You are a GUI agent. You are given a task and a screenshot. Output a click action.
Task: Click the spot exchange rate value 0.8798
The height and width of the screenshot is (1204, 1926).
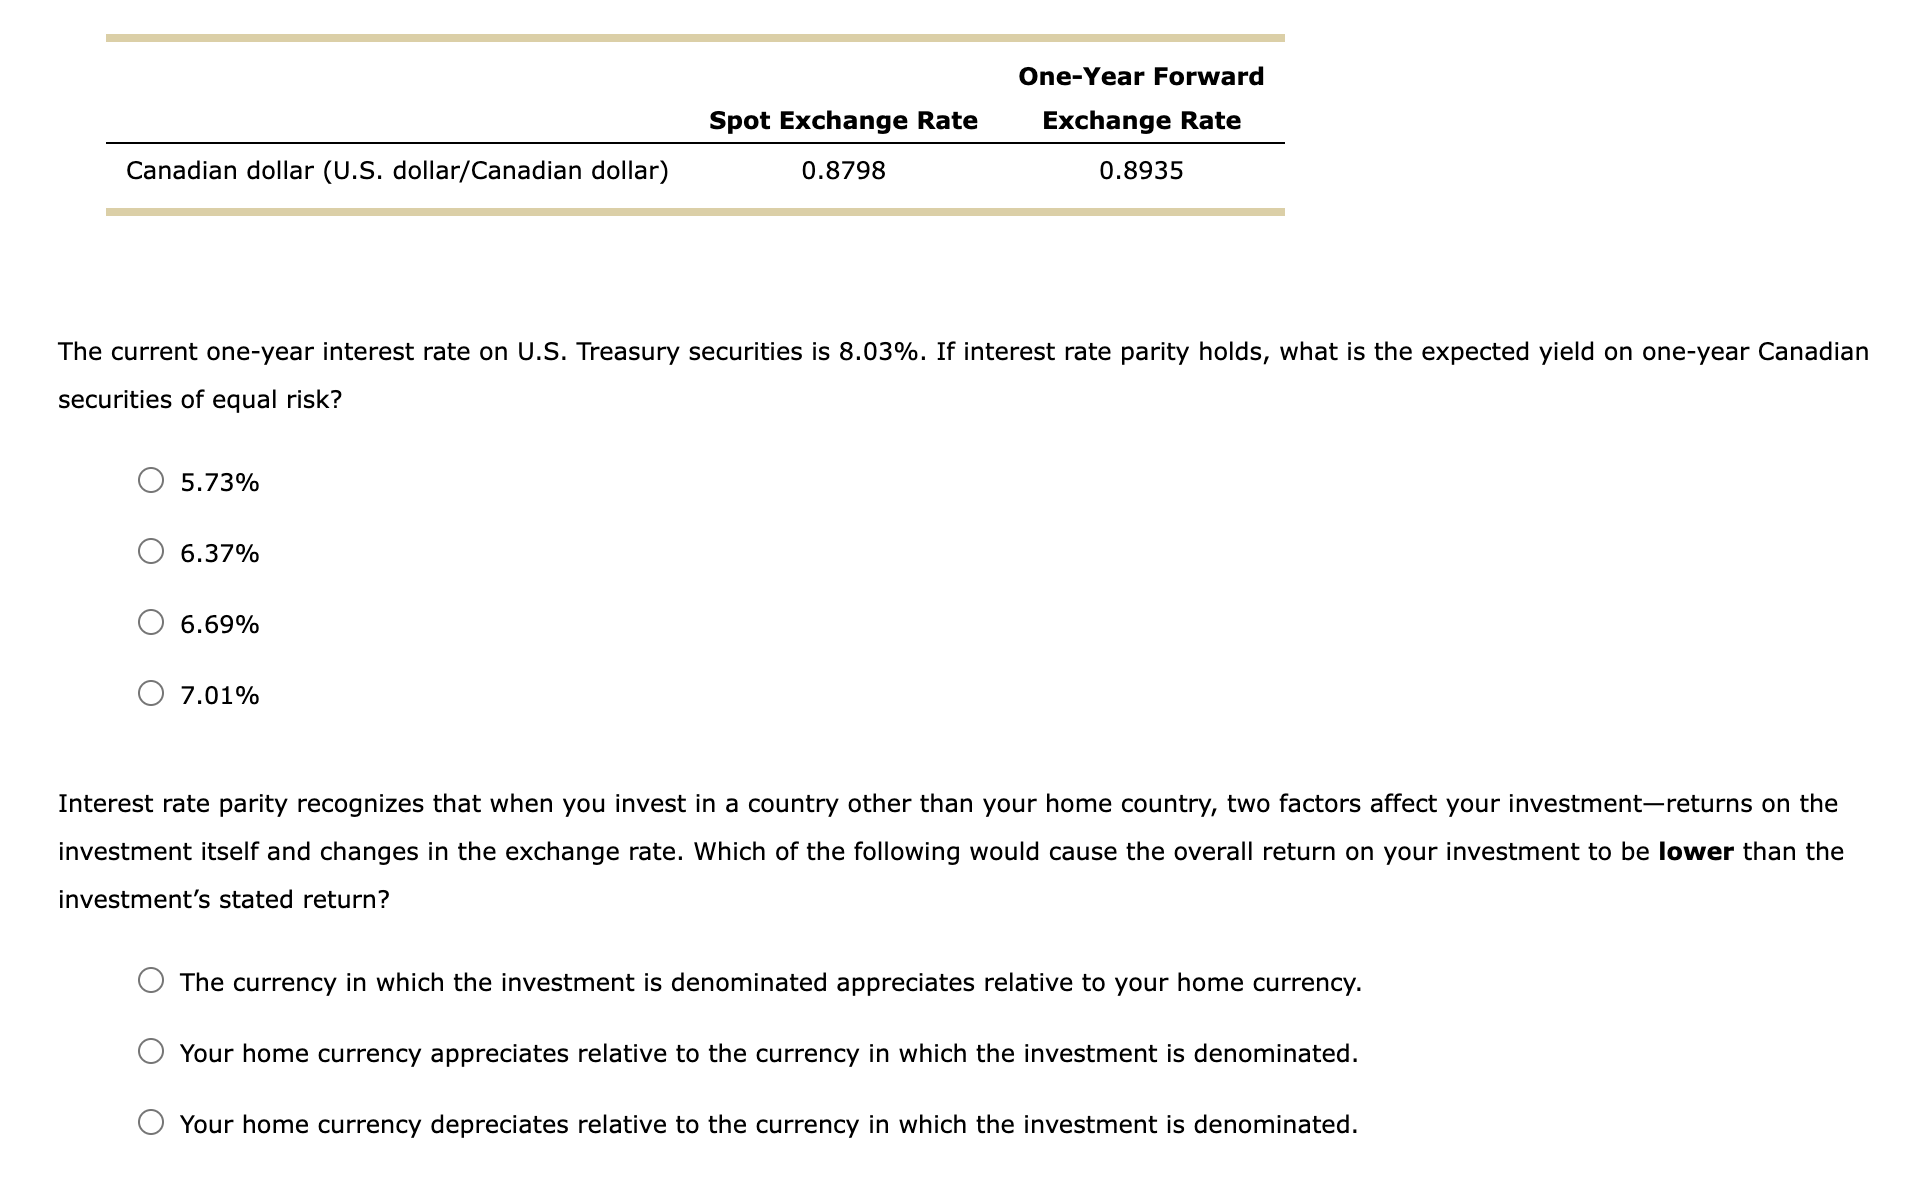click(x=843, y=170)
